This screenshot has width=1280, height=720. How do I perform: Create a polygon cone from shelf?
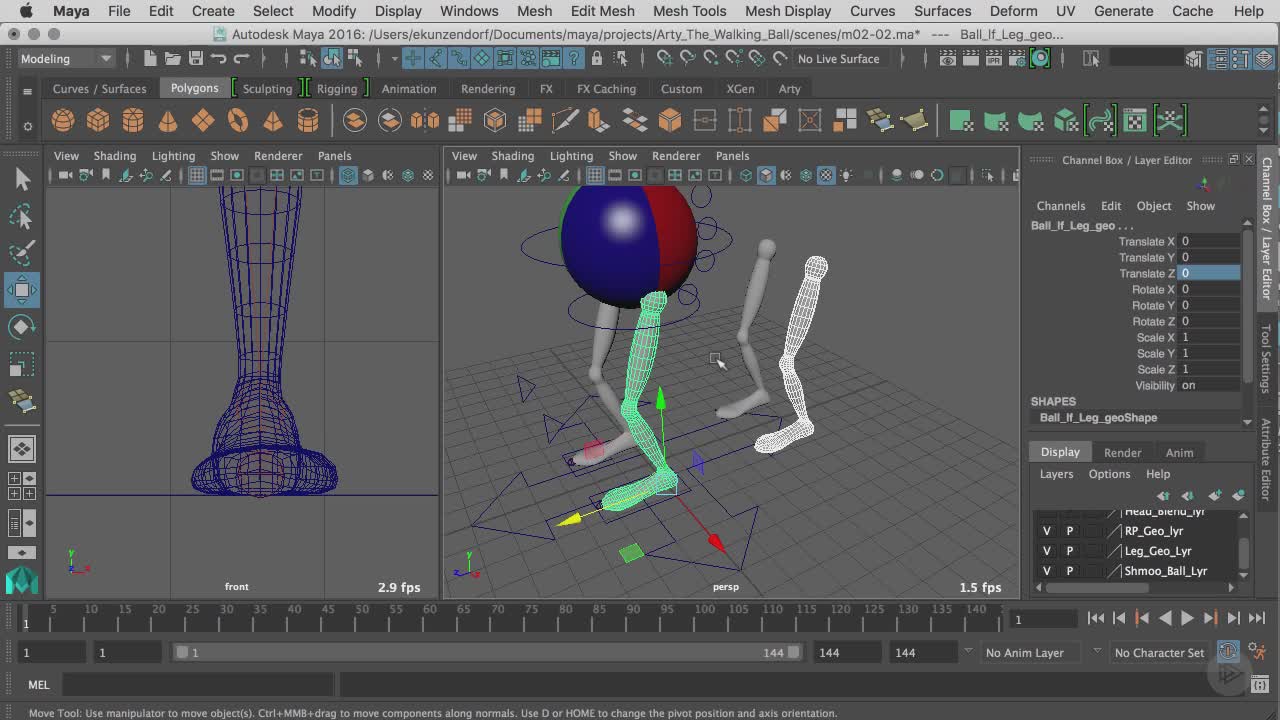click(x=168, y=121)
